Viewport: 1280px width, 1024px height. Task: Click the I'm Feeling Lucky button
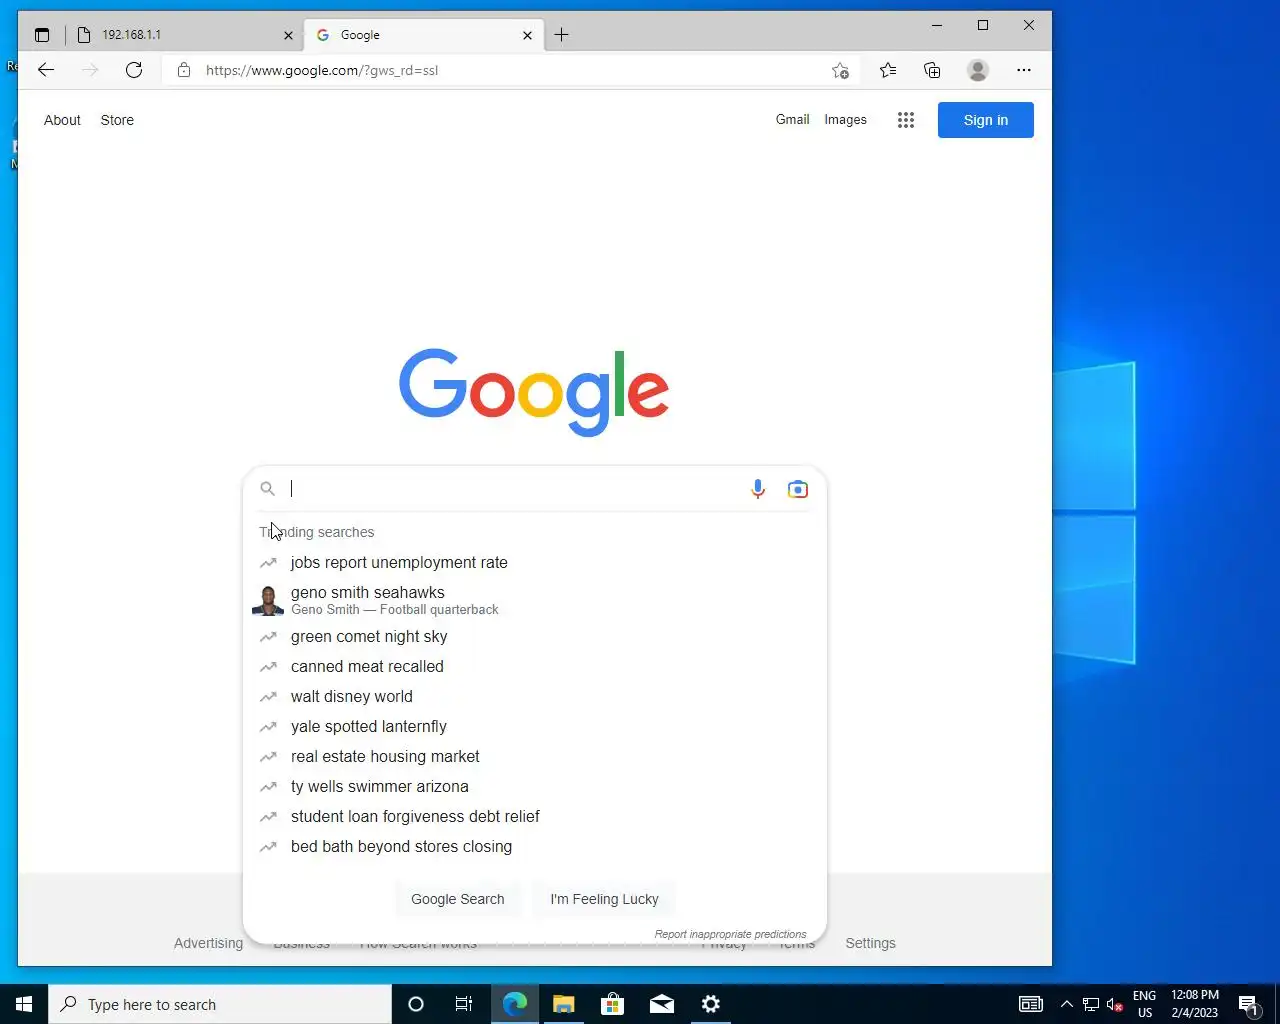pyautogui.click(x=604, y=899)
